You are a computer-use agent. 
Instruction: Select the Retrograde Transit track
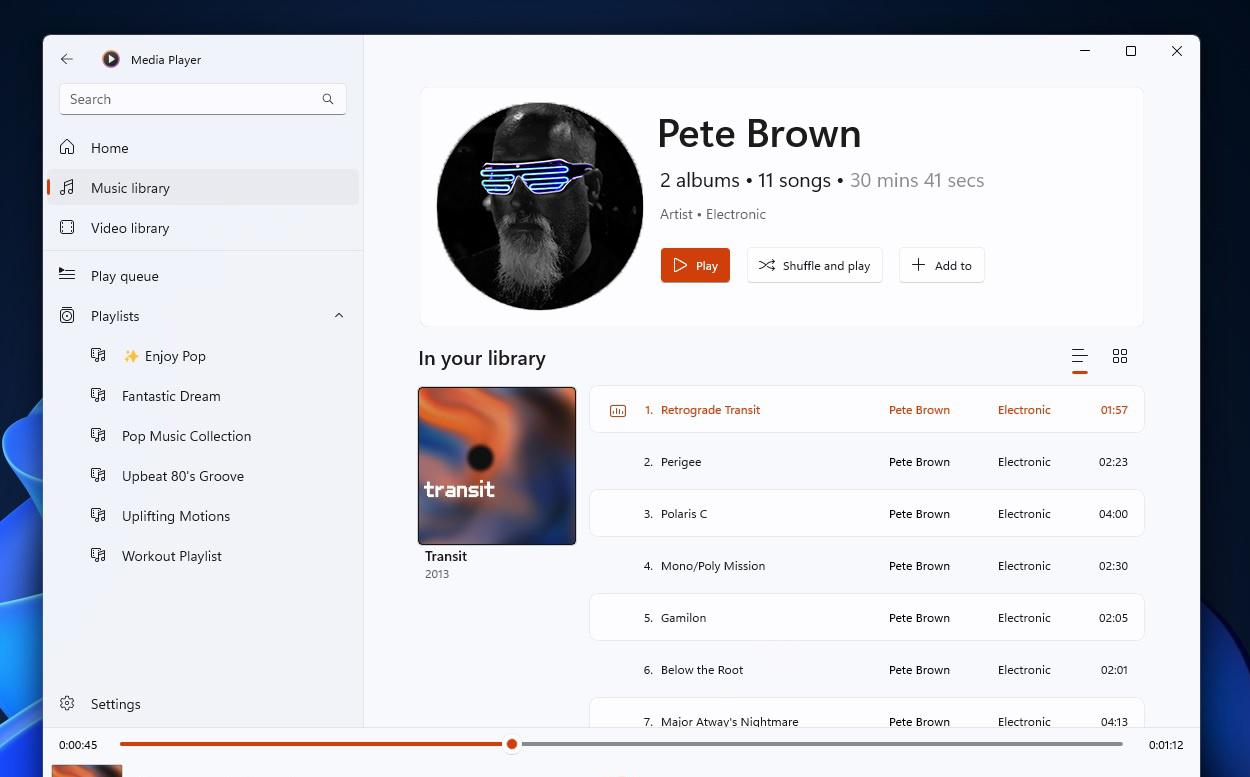coord(867,410)
